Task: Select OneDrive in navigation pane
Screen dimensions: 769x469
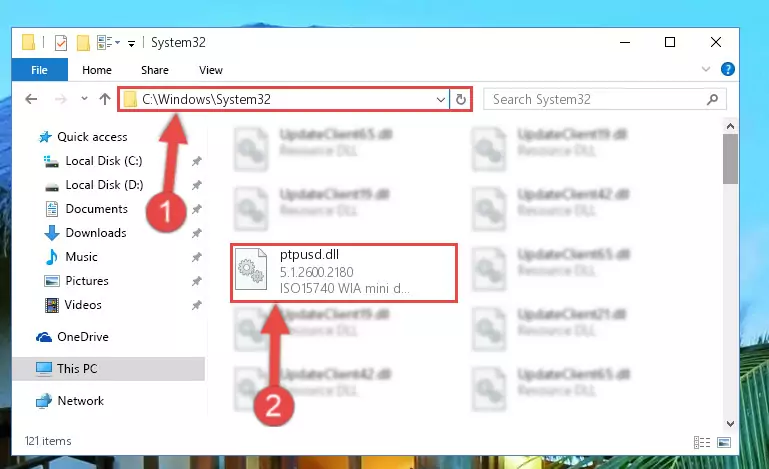Action: pyautogui.click(x=82, y=337)
